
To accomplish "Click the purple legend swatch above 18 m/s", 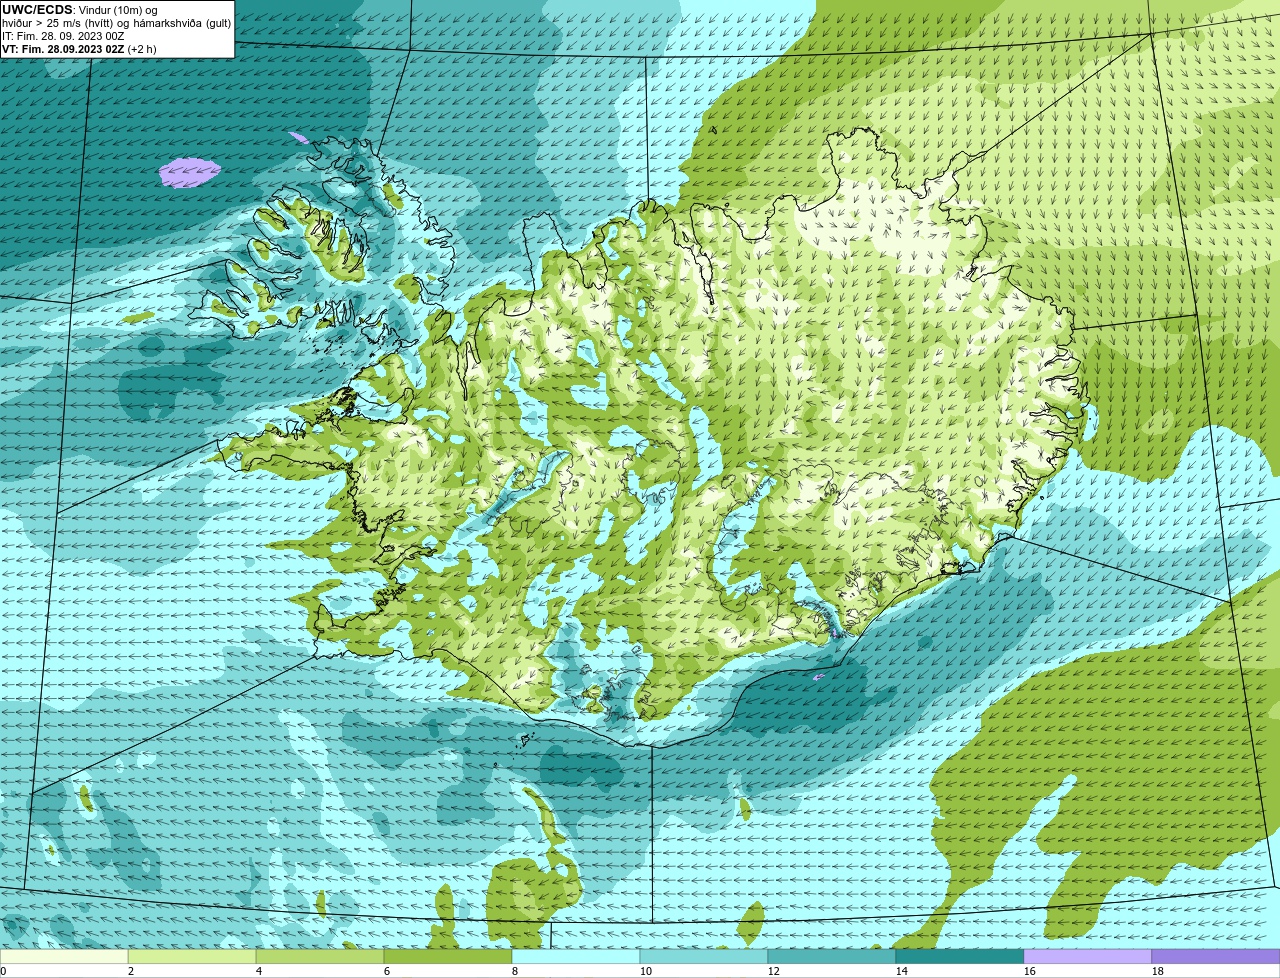I will [x=1216, y=956].
